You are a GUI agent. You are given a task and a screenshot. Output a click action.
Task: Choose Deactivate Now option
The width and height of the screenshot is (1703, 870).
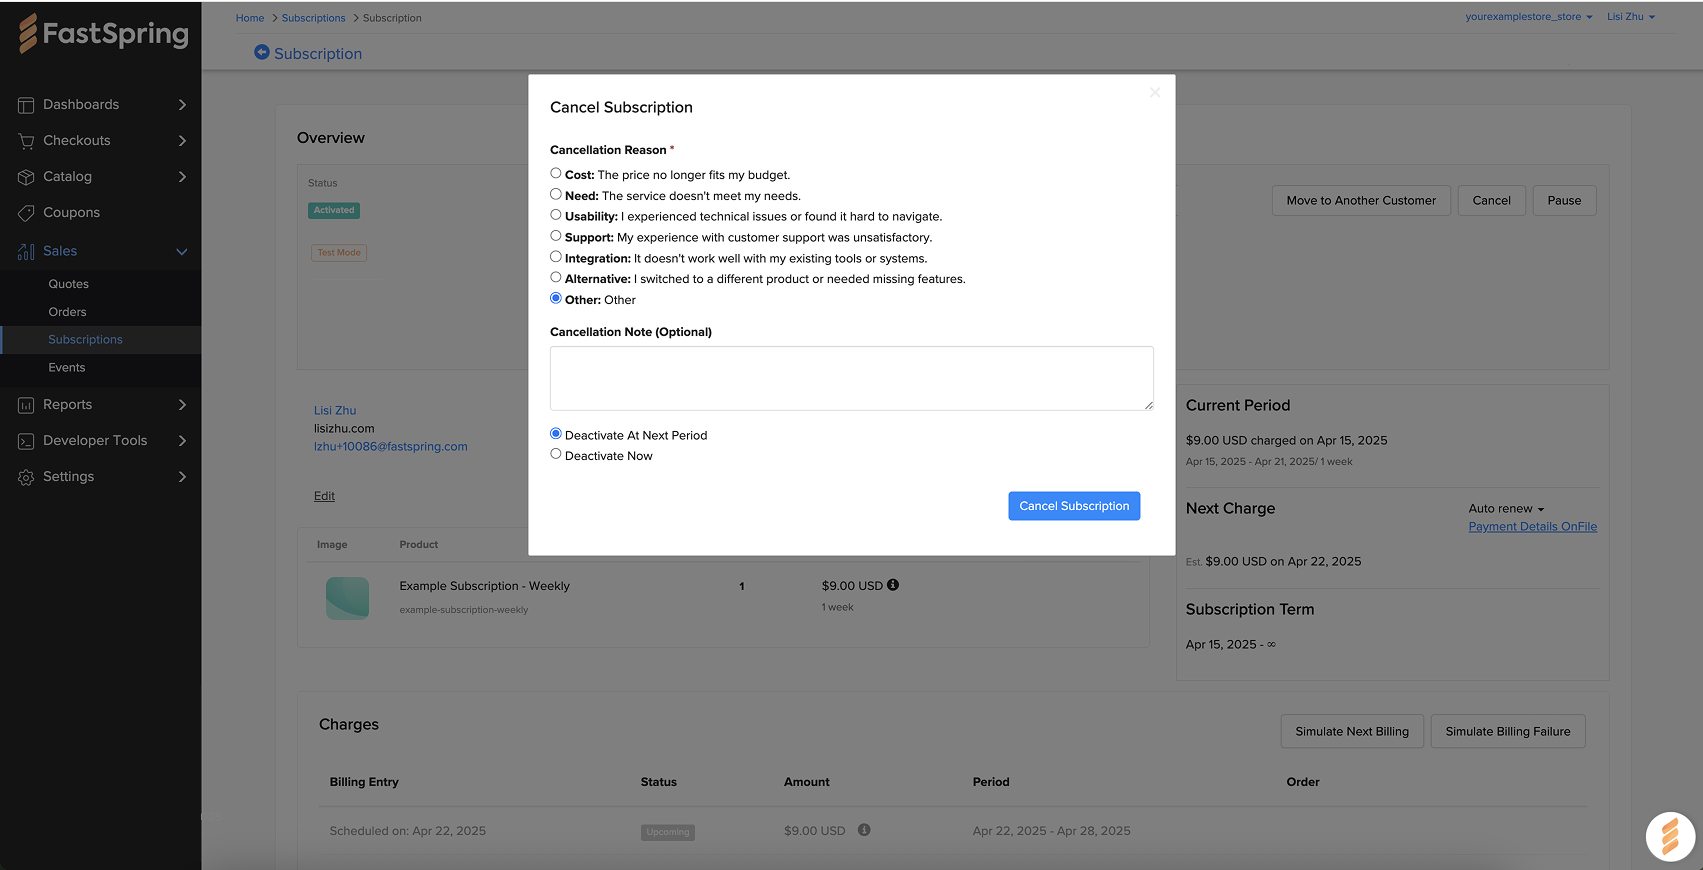point(556,454)
